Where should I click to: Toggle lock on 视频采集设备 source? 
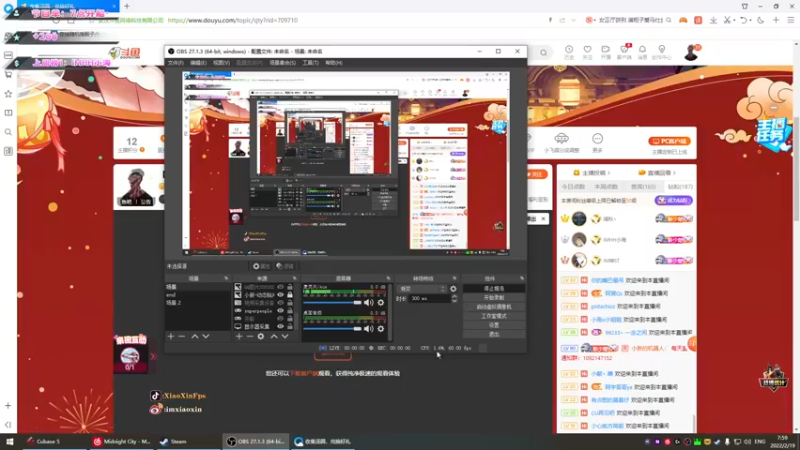click(290, 303)
